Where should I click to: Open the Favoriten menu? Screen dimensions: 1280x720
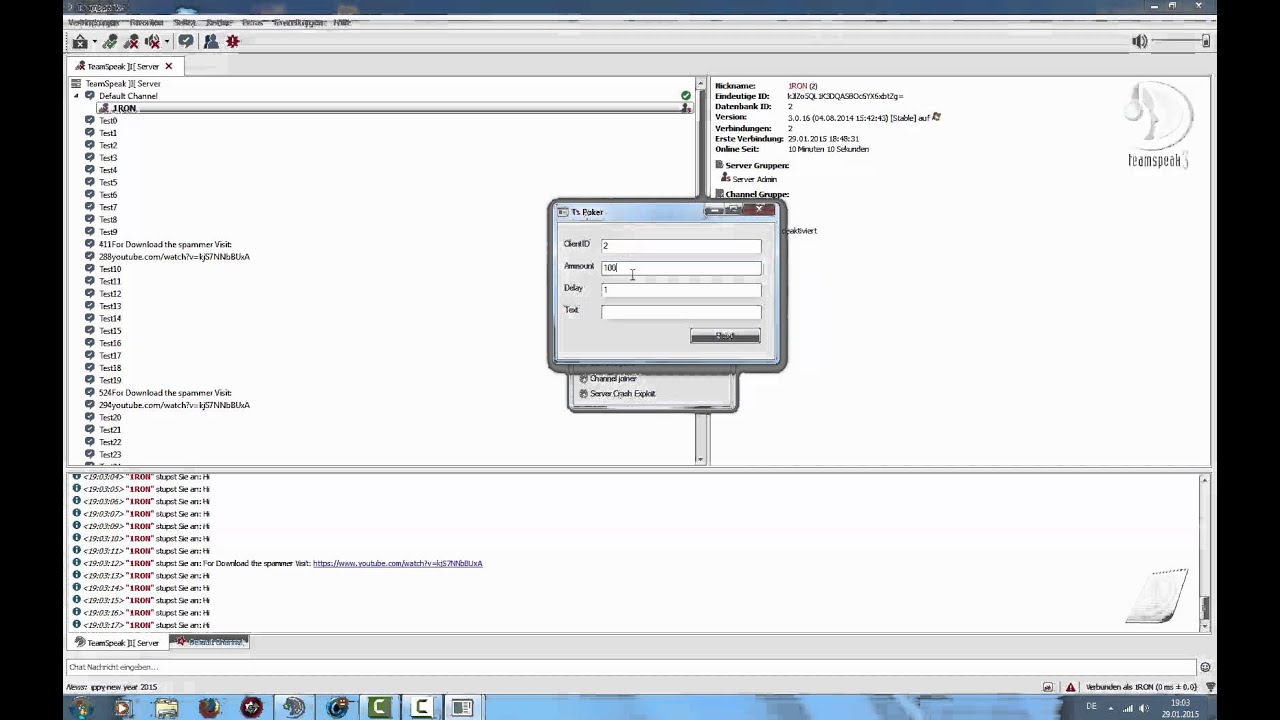pos(147,22)
